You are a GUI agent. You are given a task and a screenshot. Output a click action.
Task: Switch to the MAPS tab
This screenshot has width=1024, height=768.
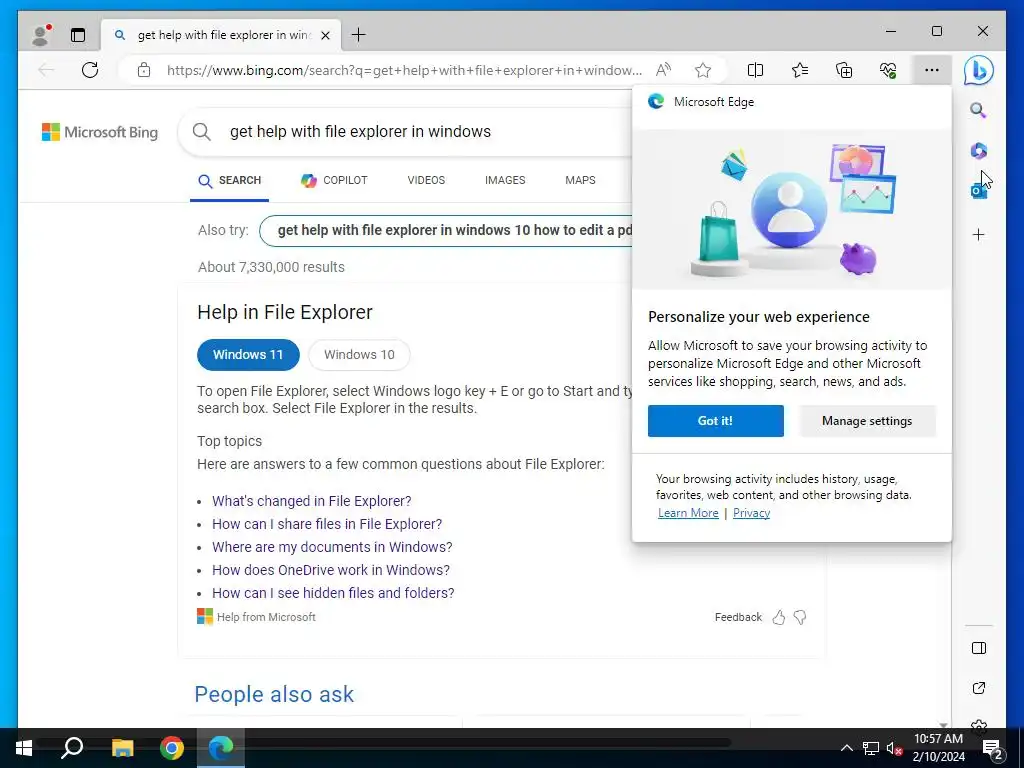click(x=580, y=180)
